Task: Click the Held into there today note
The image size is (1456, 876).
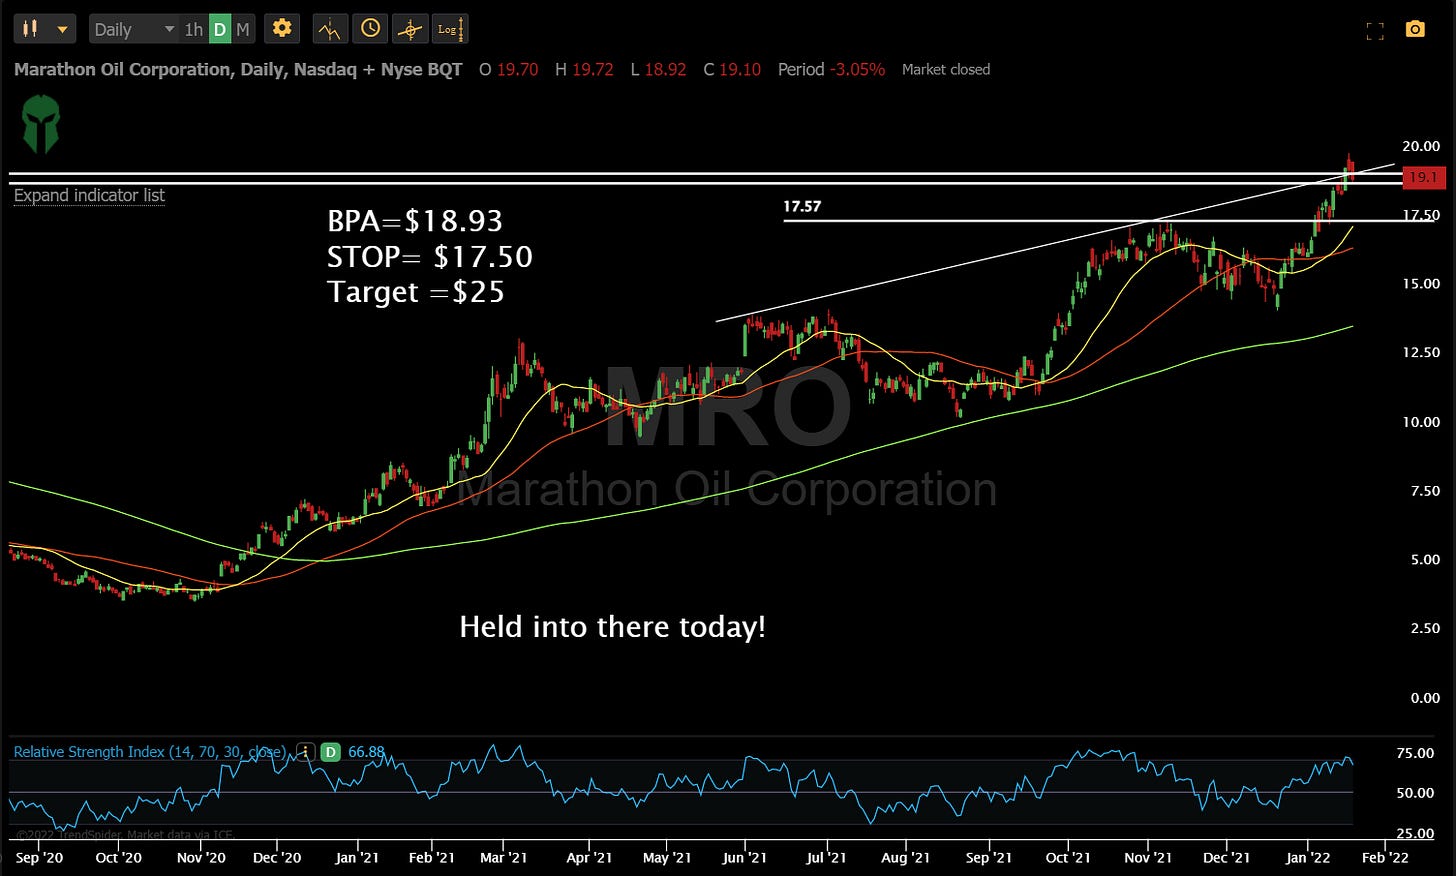Action: 612,627
